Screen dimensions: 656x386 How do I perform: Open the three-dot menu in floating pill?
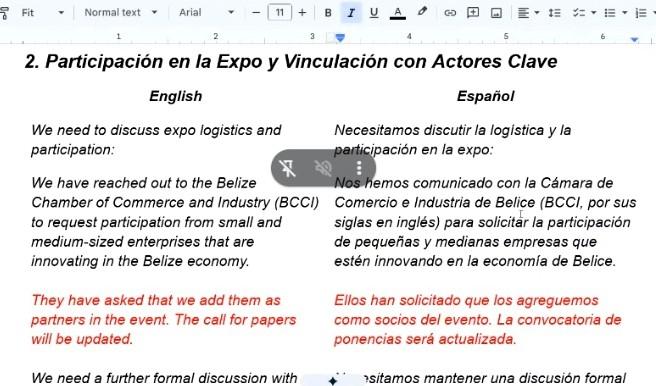coord(359,168)
